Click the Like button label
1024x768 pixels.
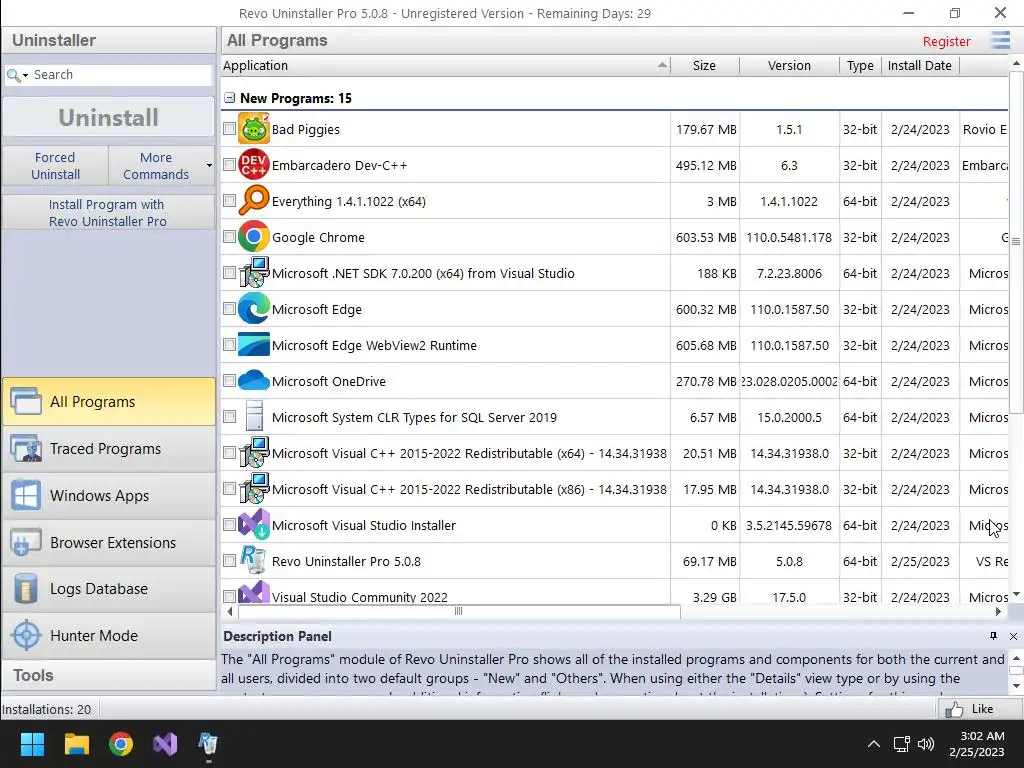coord(982,709)
